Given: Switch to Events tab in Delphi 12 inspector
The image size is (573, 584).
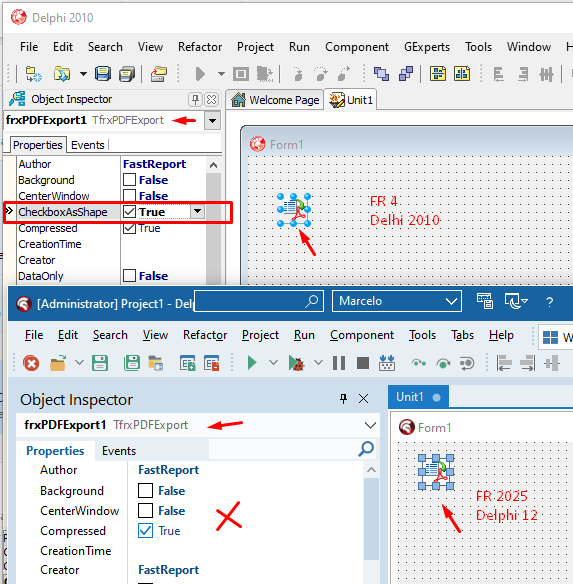Looking at the screenshot, I should (119, 451).
